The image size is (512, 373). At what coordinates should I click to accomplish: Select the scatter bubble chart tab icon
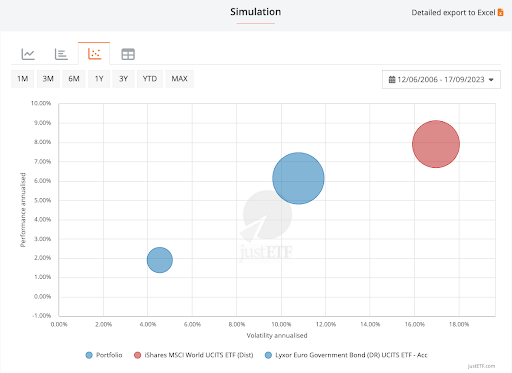pyautogui.click(x=94, y=54)
